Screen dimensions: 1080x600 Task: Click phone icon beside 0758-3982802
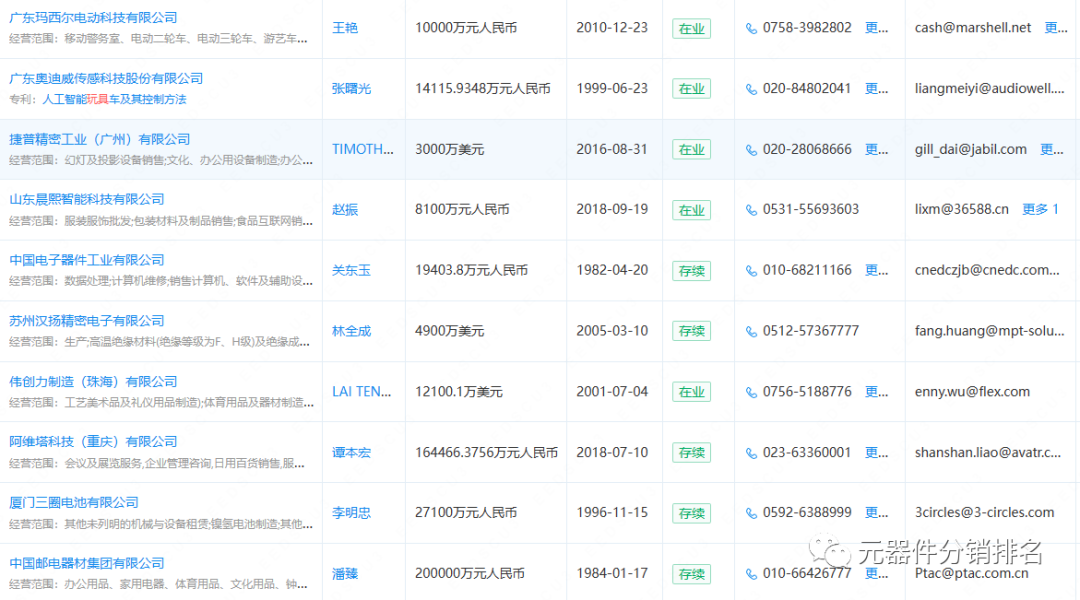pyautogui.click(x=751, y=28)
